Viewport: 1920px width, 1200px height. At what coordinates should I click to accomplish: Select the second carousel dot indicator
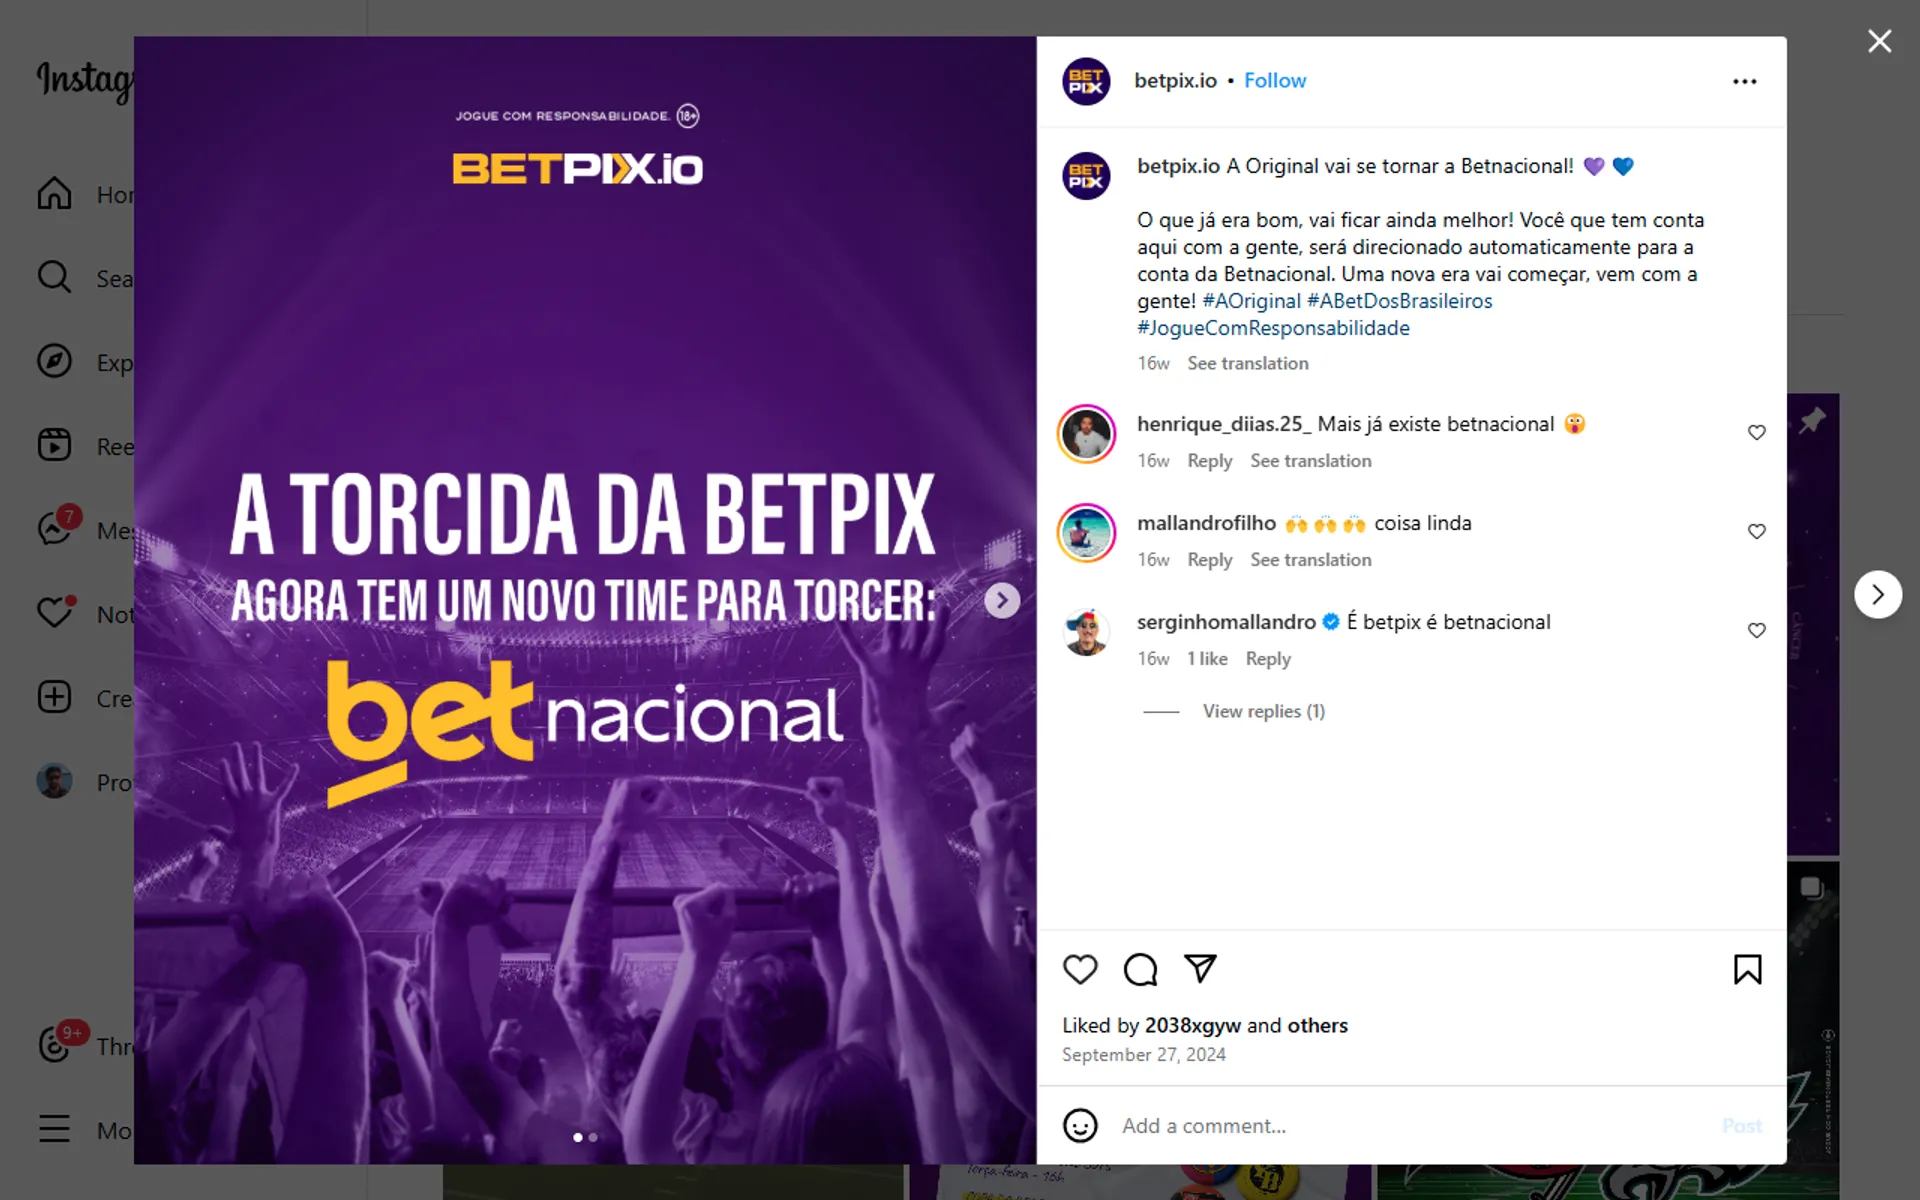tap(593, 1137)
